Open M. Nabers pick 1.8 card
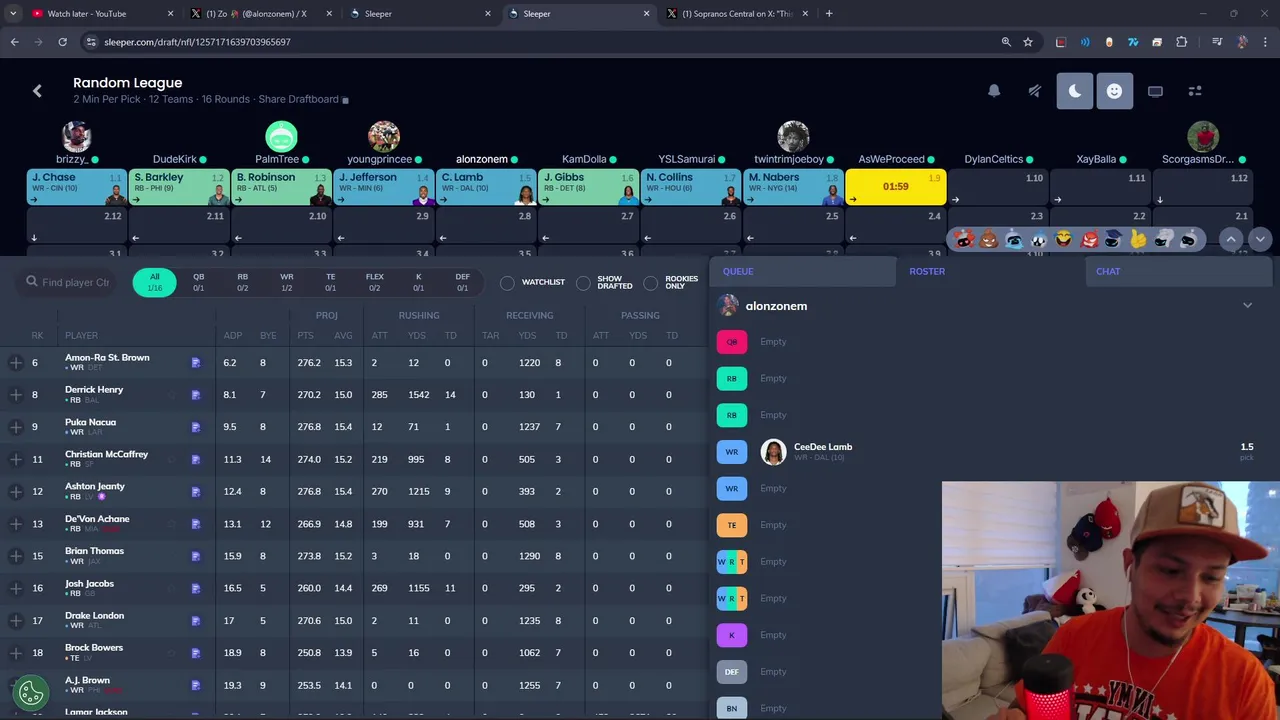Viewport: 1280px width, 720px height. click(793, 187)
